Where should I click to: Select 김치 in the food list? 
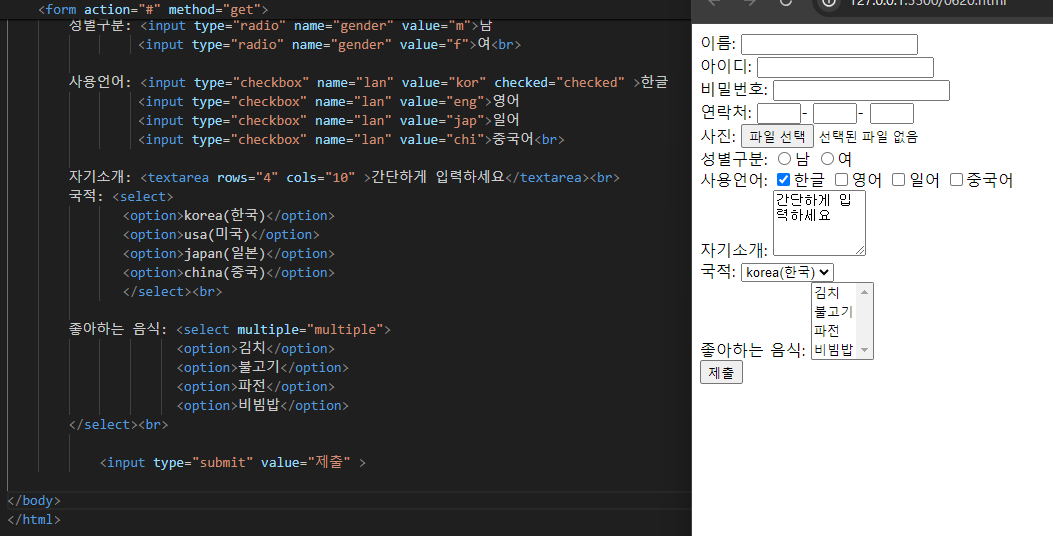(x=832, y=293)
